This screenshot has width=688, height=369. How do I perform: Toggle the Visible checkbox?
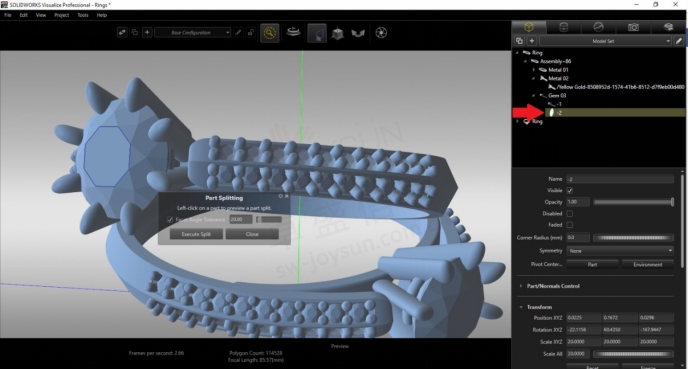point(570,190)
